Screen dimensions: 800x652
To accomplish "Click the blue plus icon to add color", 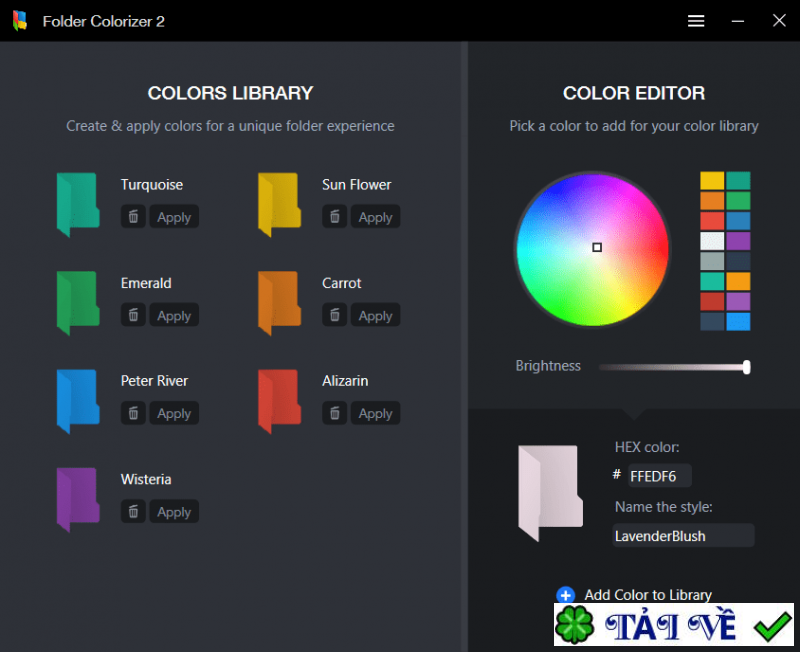I will click(x=565, y=595).
